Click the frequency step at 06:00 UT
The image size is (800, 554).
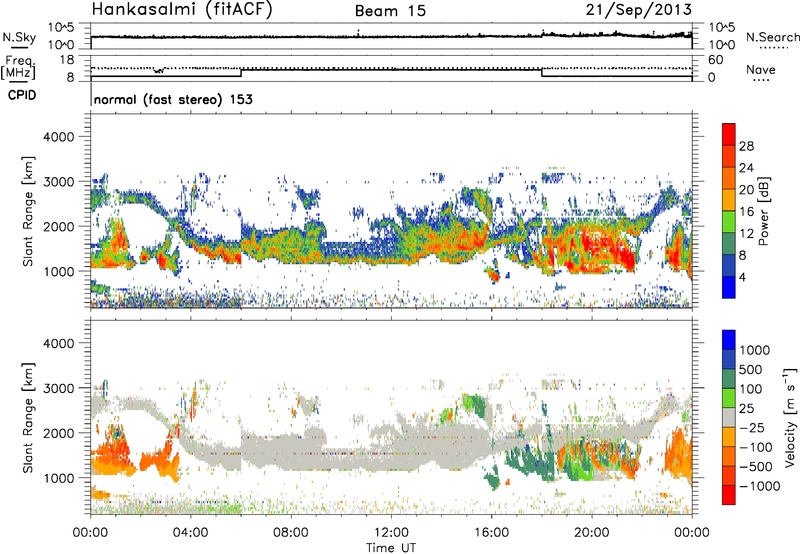pyautogui.click(x=241, y=73)
